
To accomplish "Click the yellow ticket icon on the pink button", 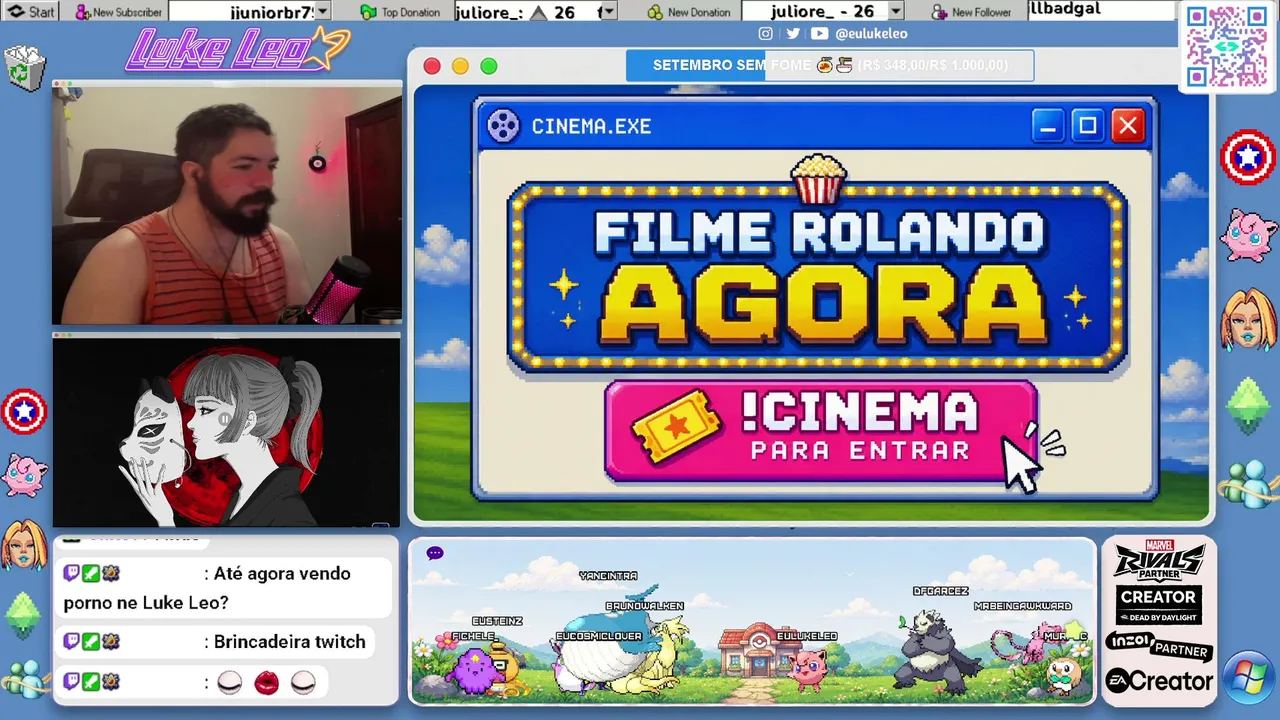I will point(676,427).
